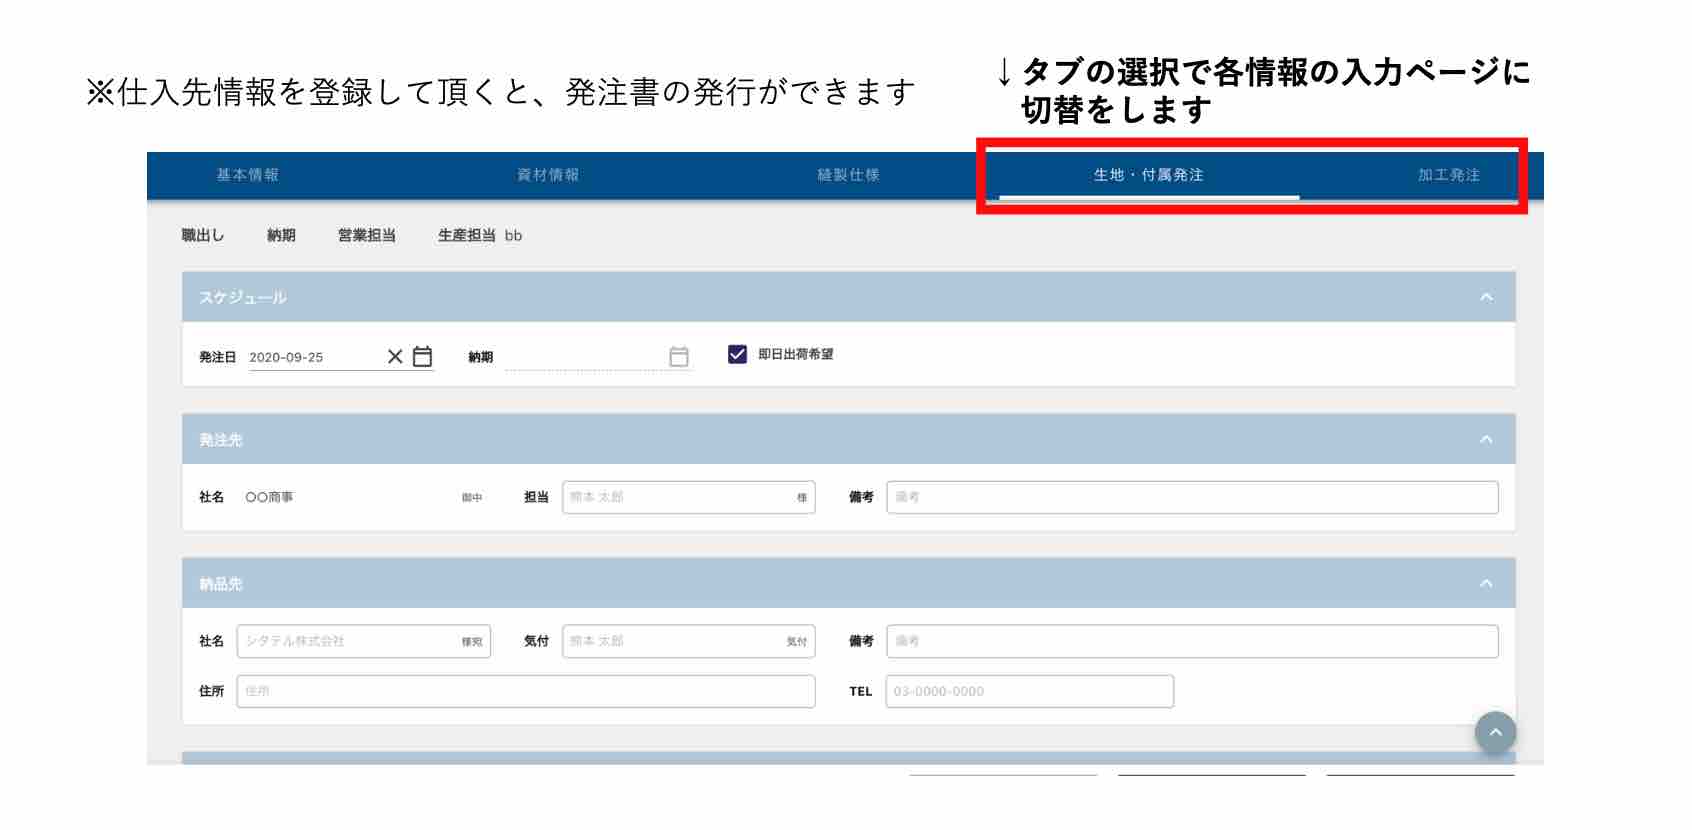Open the 生地・付属発注 tab
The width and height of the screenshot is (1692, 830).
pyautogui.click(x=1149, y=175)
